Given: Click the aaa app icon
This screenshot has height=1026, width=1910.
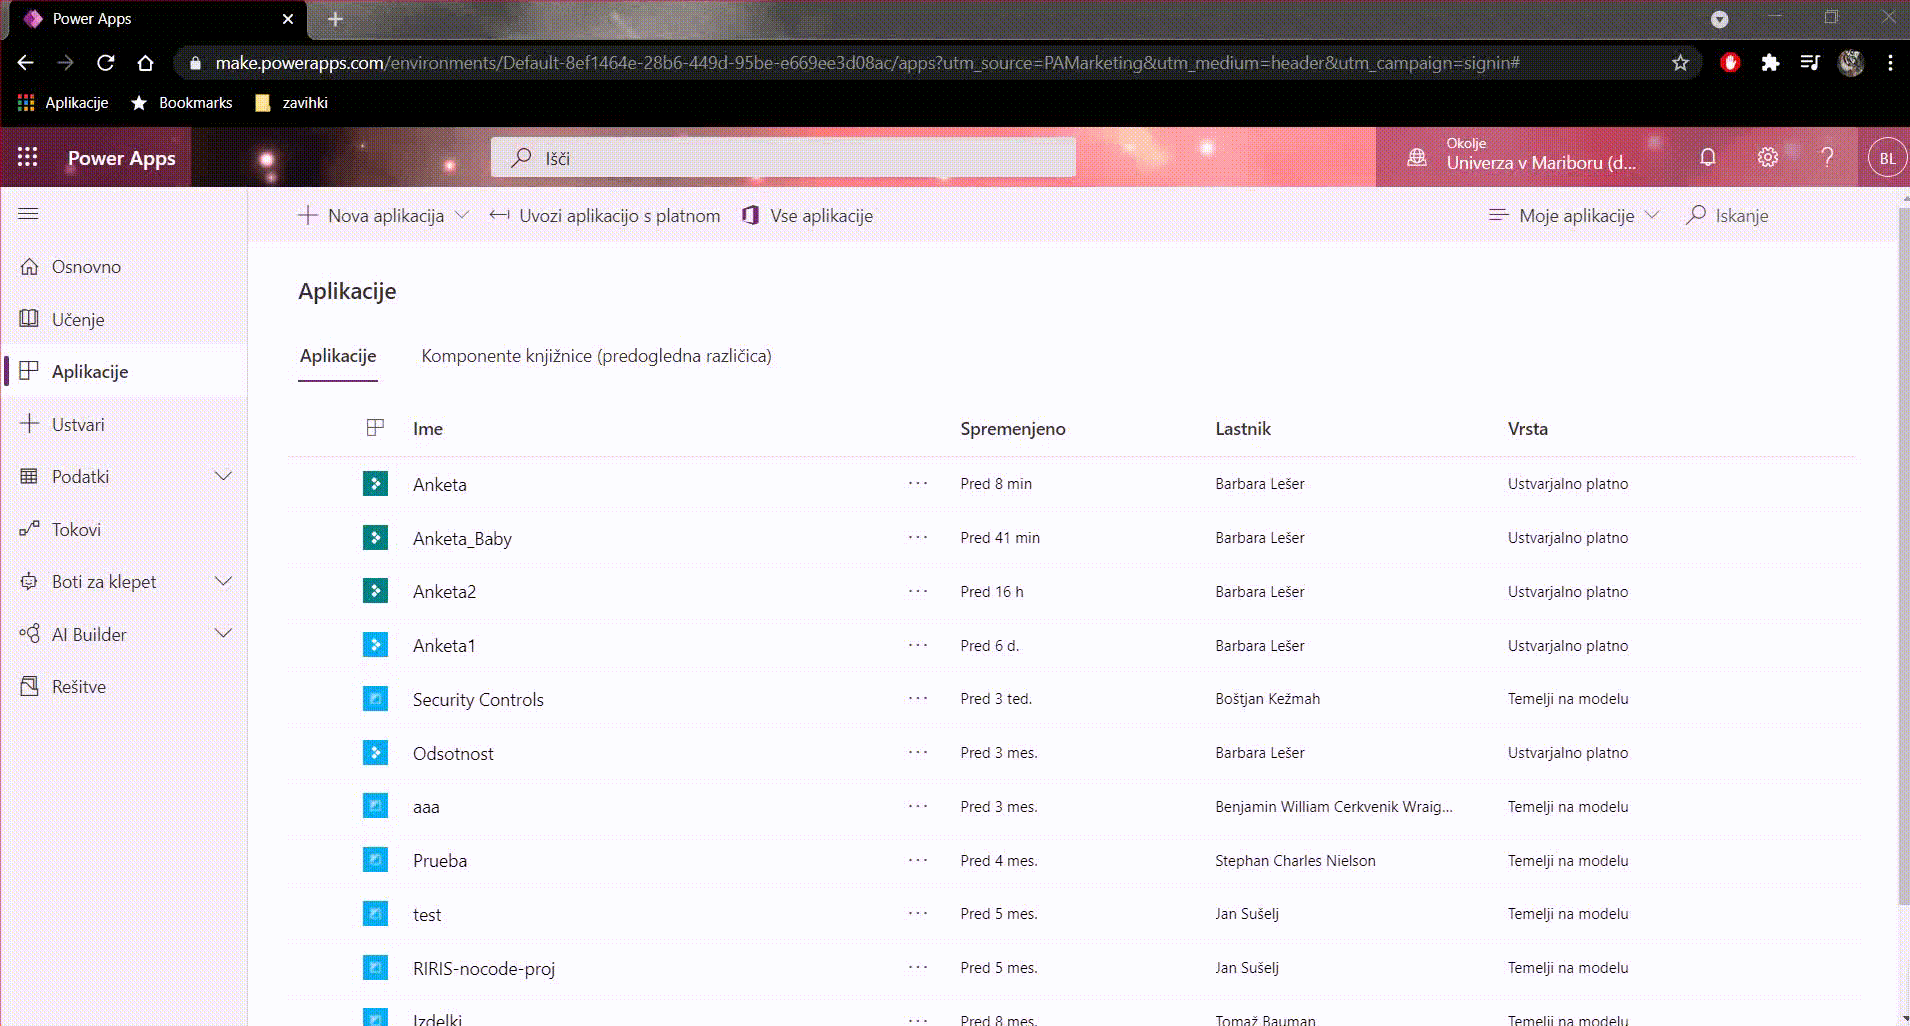Looking at the screenshot, I should point(375,806).
